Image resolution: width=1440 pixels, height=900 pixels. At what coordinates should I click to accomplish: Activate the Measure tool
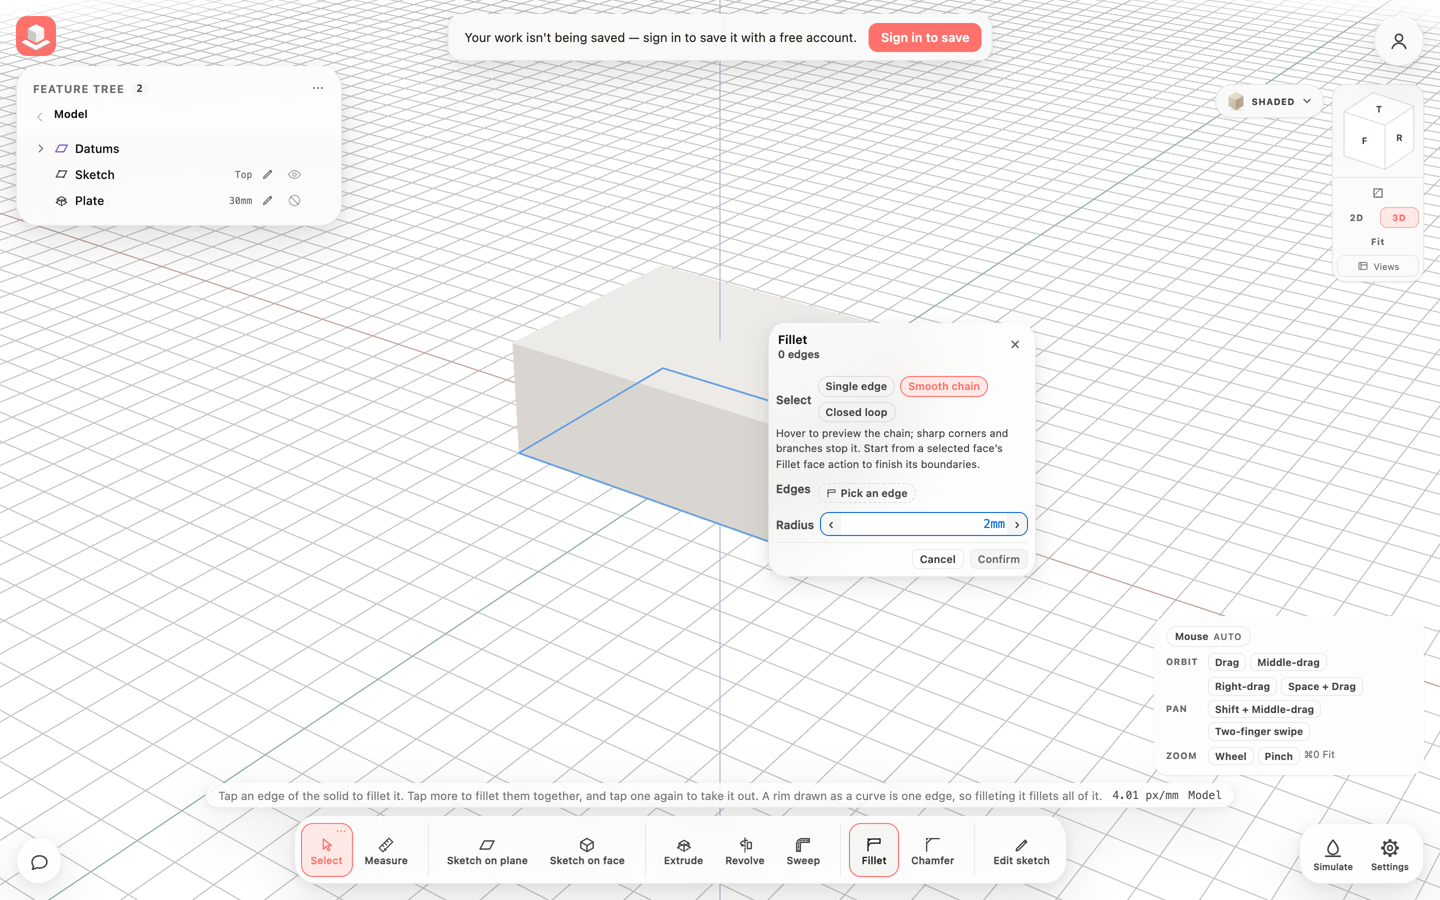386,850
